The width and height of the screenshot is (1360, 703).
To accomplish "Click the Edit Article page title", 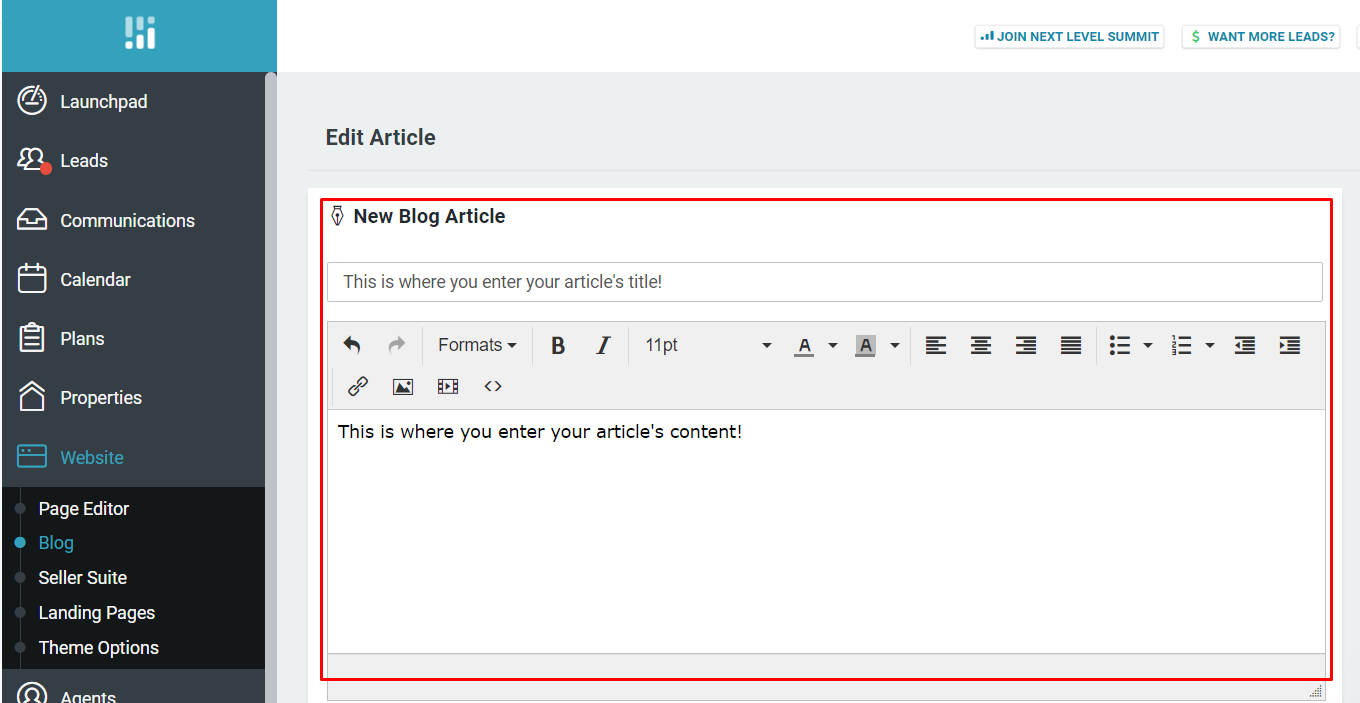I will tap(381, 137).
